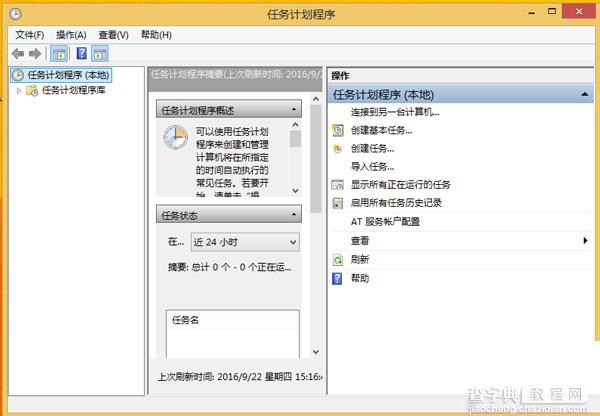
Task: Click the center pane vertical scrollbar thumb
Action: 316,159
